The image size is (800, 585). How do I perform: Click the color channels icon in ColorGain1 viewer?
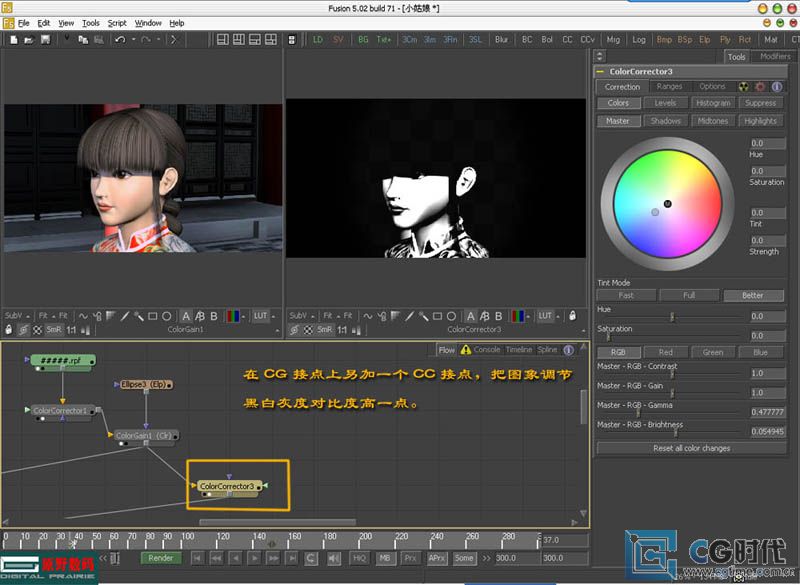[233, 316]
